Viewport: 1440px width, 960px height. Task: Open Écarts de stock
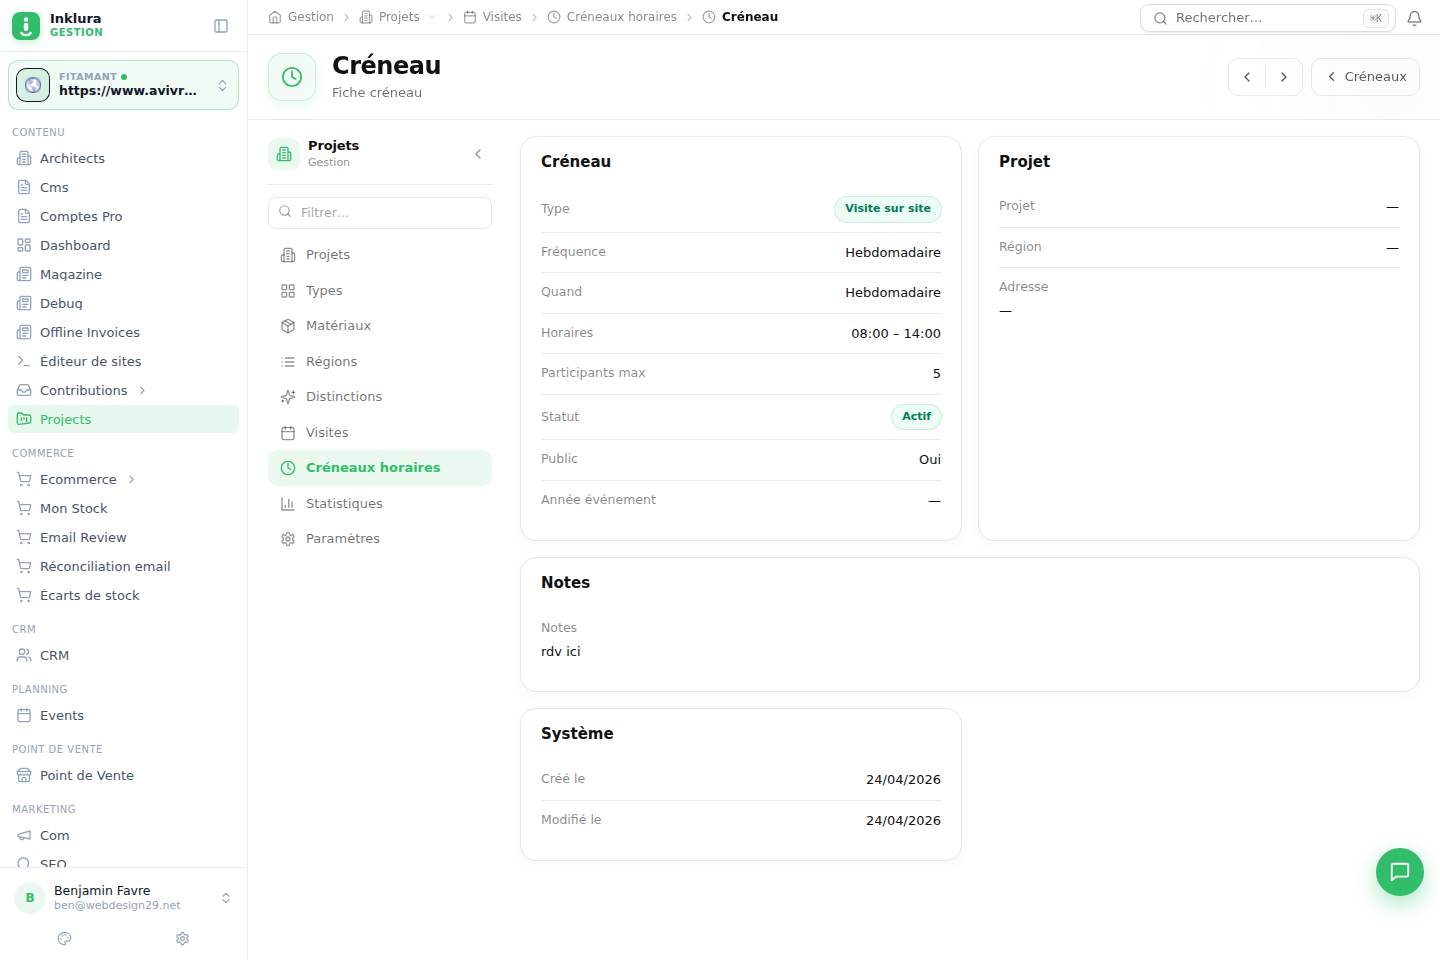tap(123, 595)
